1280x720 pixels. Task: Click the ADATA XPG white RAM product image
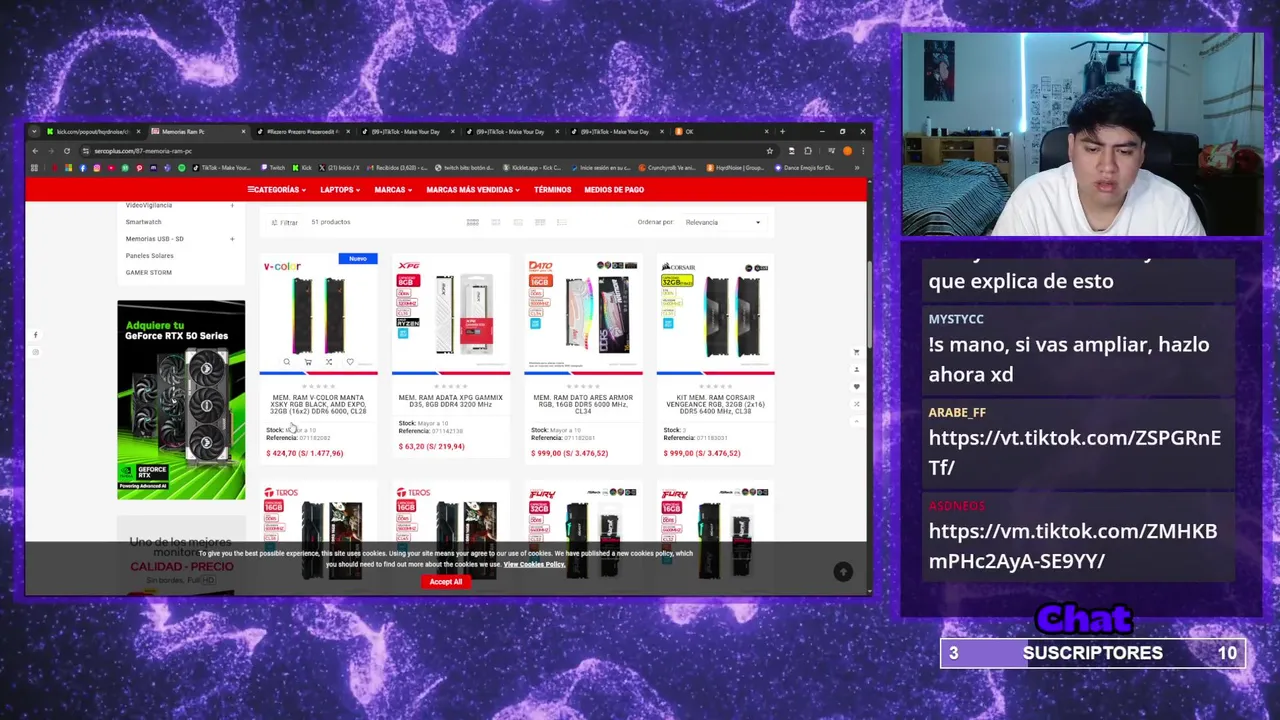tap(451, 315)
